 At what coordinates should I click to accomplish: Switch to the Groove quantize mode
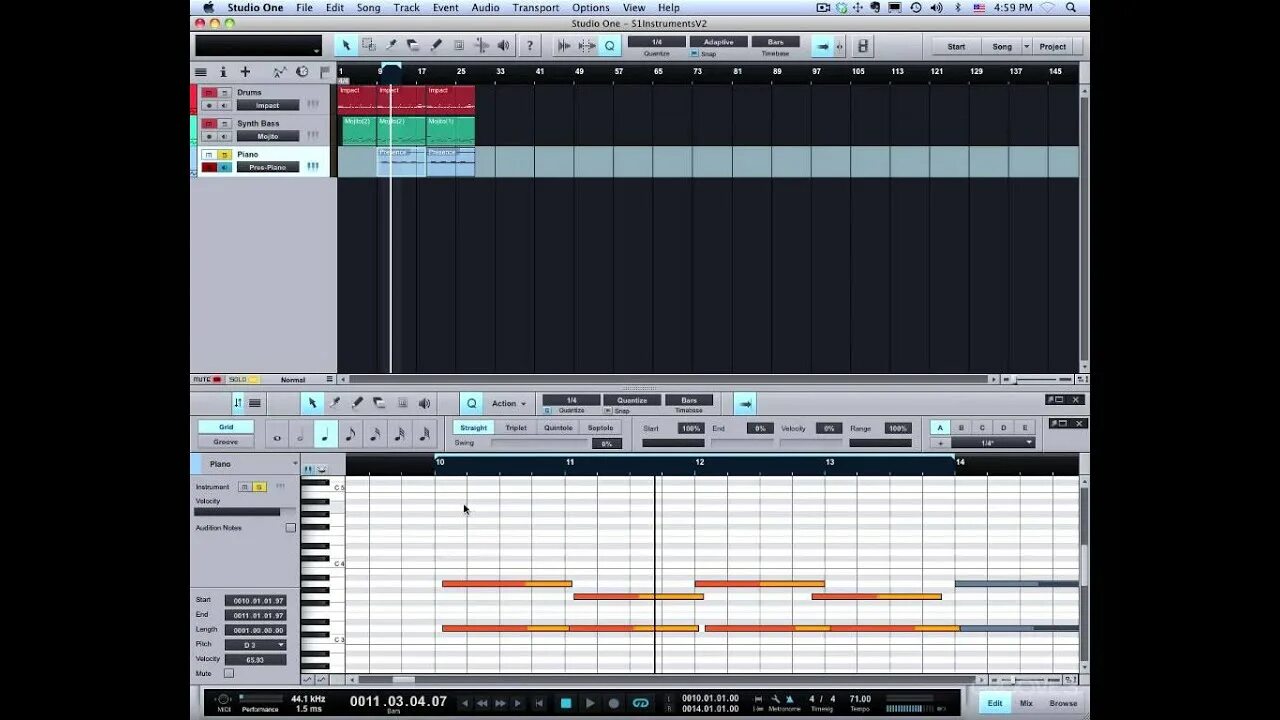click(226, 441)
